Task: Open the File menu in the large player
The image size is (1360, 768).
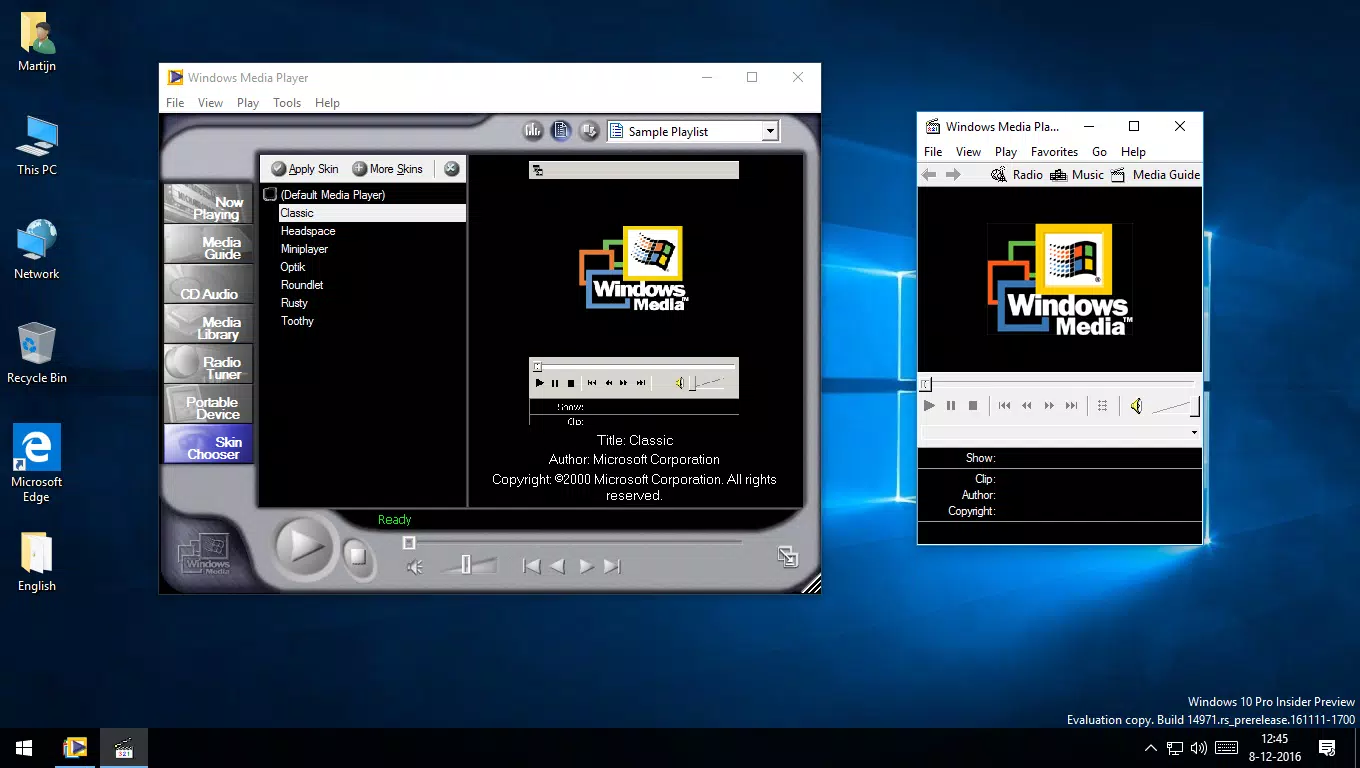Action: coord(175,103)
